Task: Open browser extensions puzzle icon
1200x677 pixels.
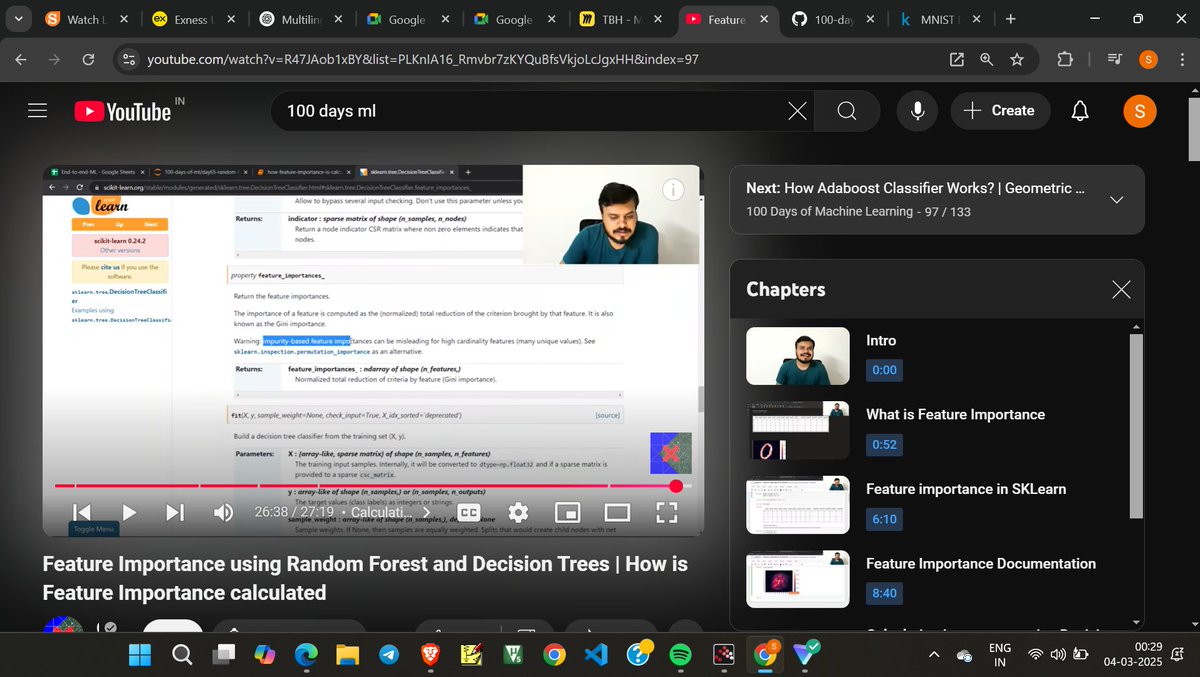Action: [1065, 60]
